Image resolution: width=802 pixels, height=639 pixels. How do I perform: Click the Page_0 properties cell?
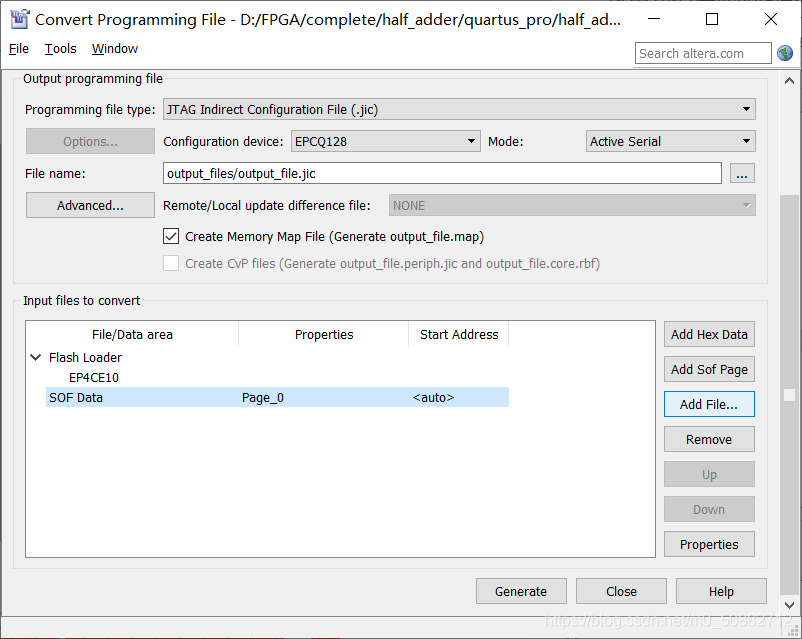click(x=263, y=398)
